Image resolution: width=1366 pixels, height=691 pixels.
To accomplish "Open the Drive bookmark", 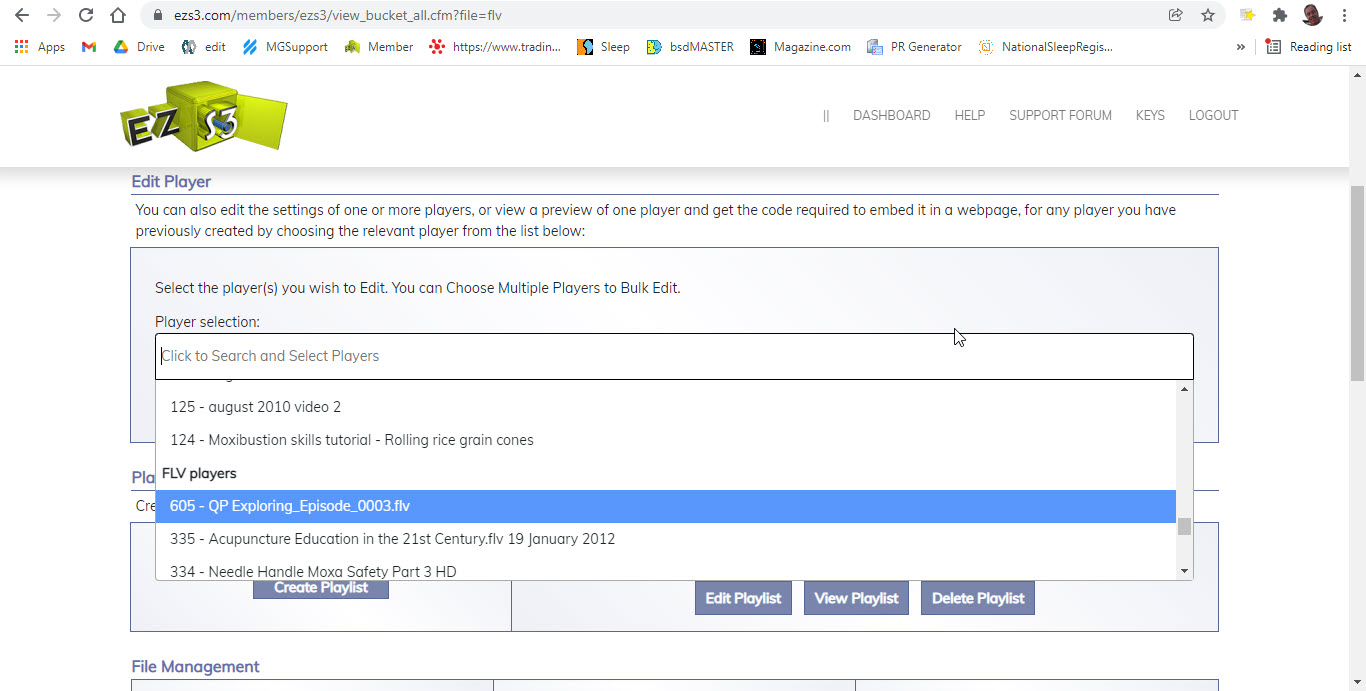I will pyautogui.click(x=138, y=47).
